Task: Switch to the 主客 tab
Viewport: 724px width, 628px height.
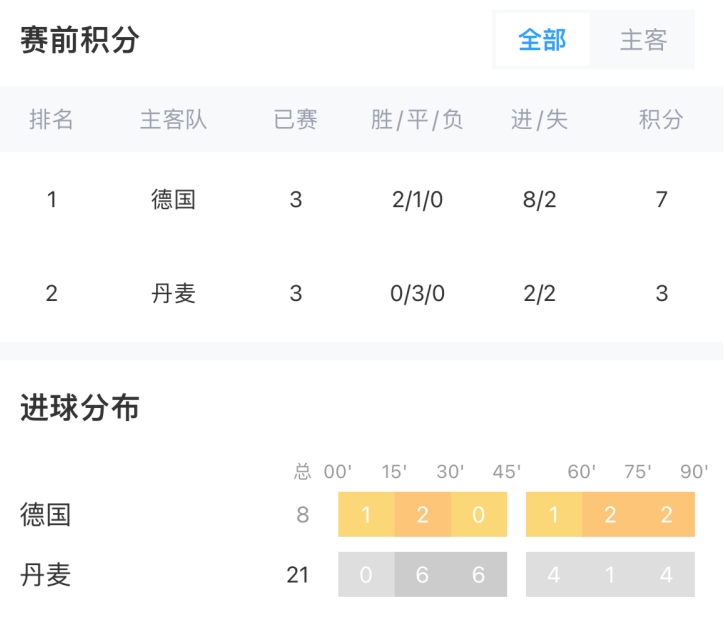Action: pos(642,40)
